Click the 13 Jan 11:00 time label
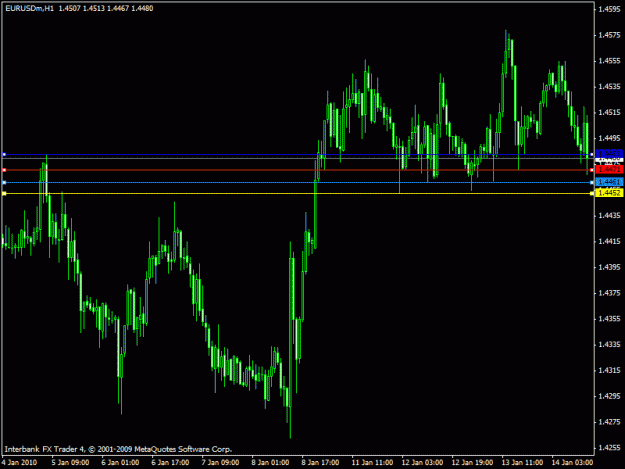The image size is (625, 469). (x=522, y=462)
